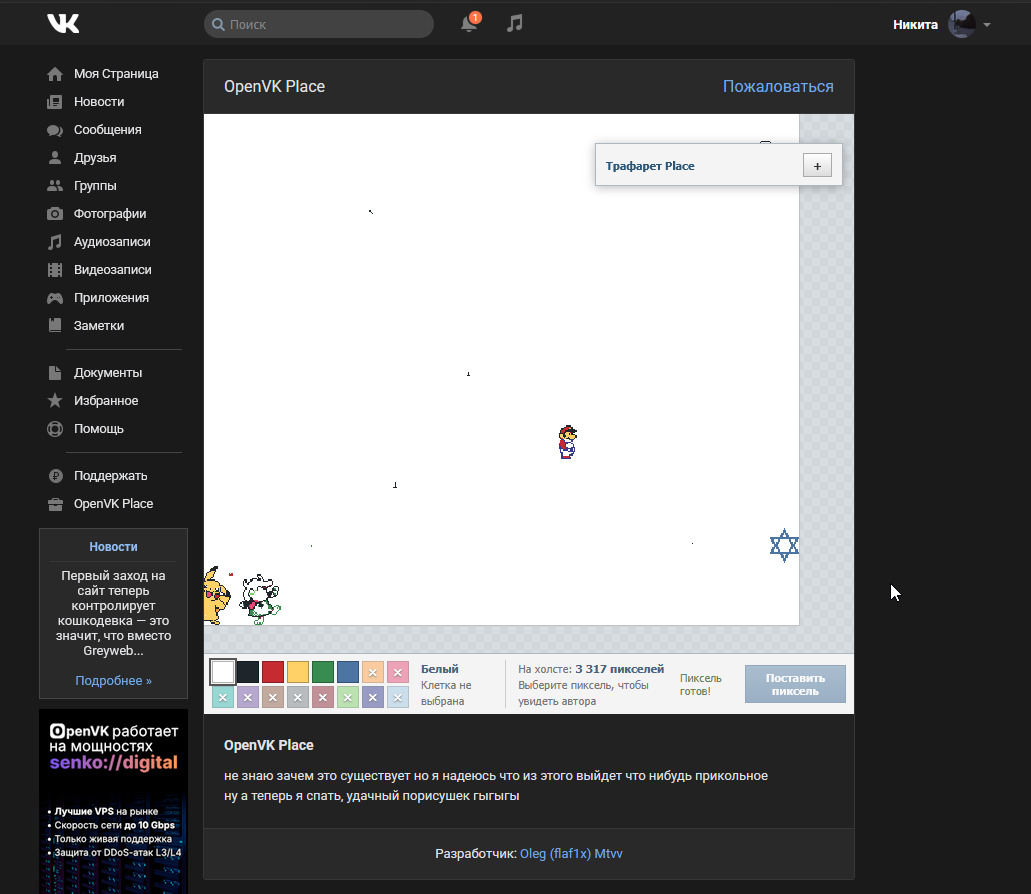Click the chat bubbles icon beside Сообщения
Screen dimensions: 1031x894
click(55, 130)
